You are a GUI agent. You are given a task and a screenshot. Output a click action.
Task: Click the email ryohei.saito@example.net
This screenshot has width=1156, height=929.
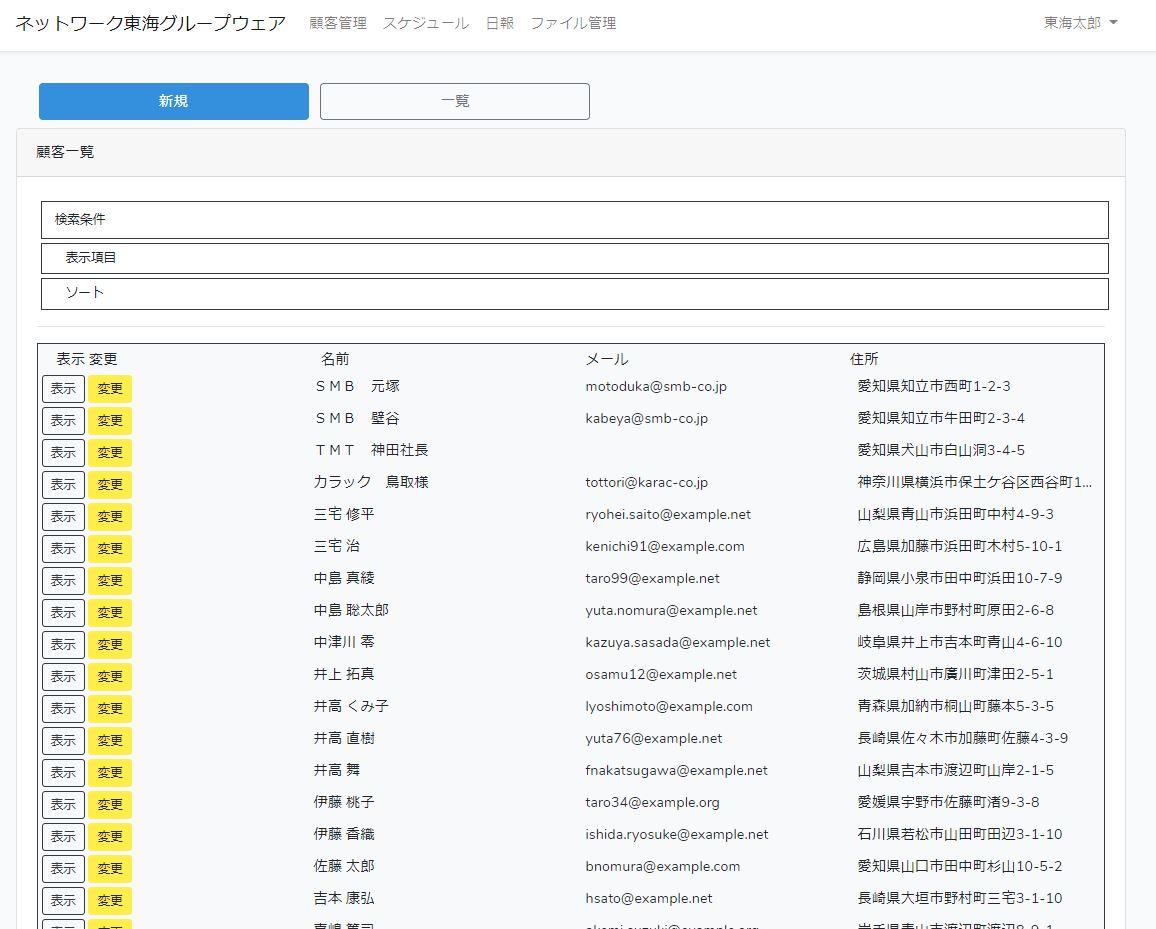tap(668, 515)
